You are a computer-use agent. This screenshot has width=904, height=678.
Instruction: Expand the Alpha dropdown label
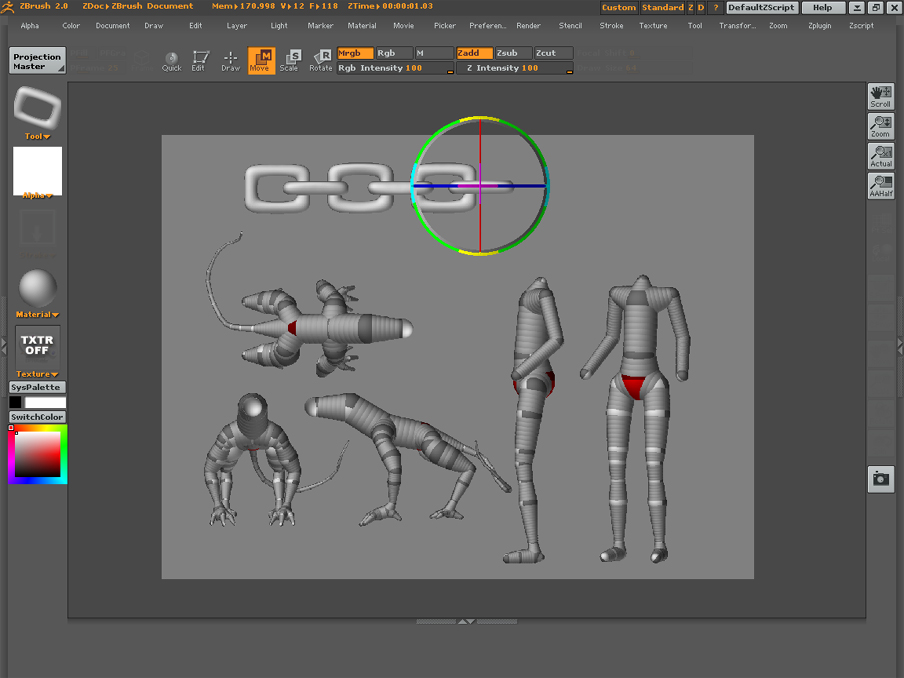point(37,196)
